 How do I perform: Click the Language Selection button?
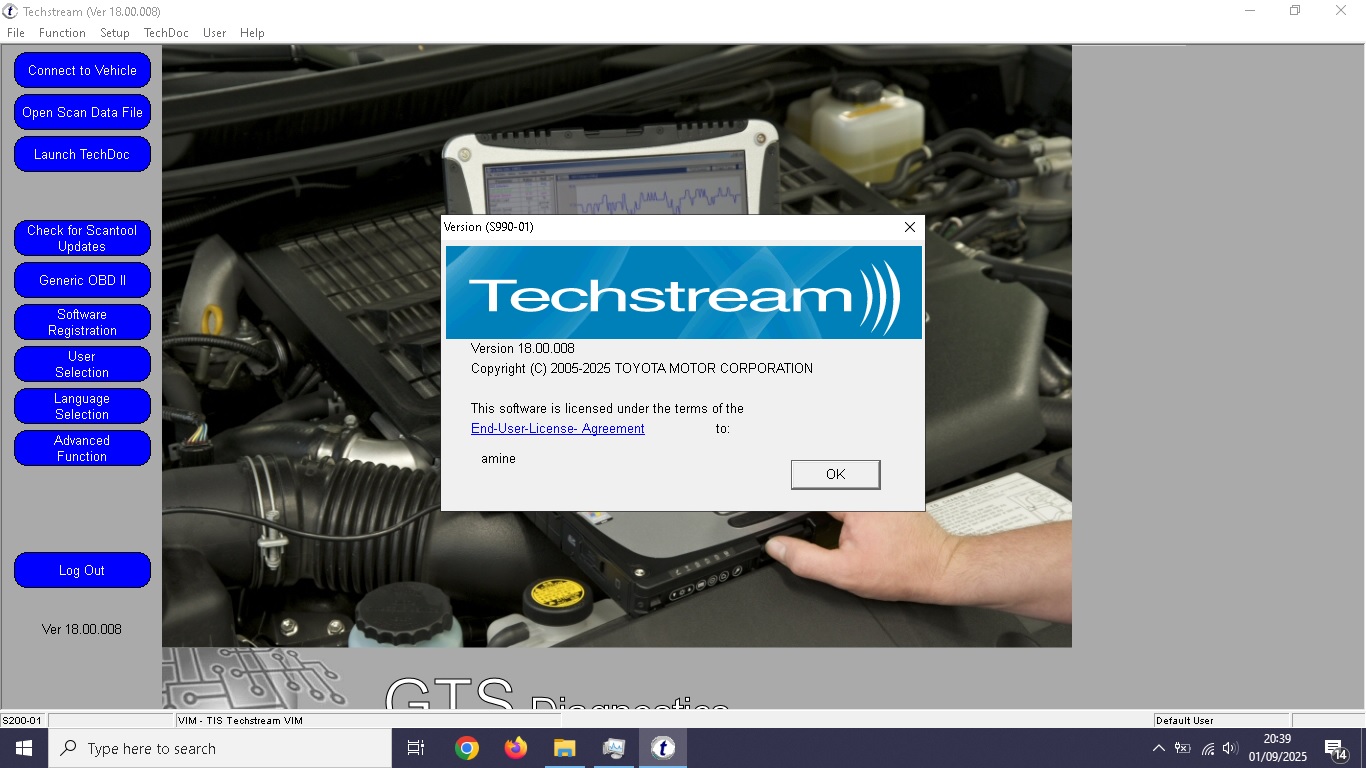(x=82, y=406)
